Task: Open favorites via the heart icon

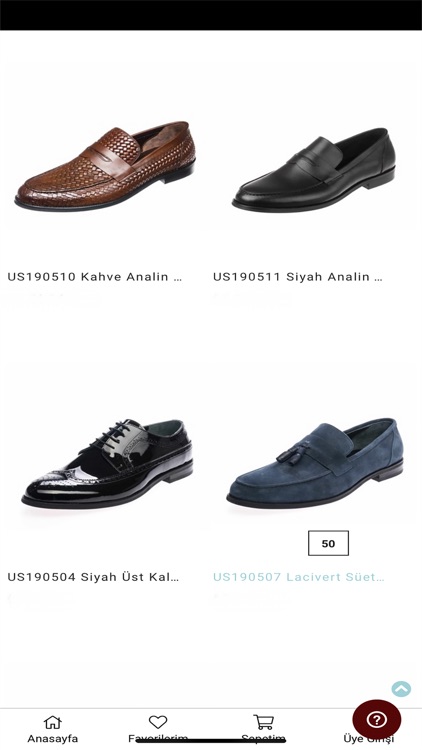Action: [158, 722]
